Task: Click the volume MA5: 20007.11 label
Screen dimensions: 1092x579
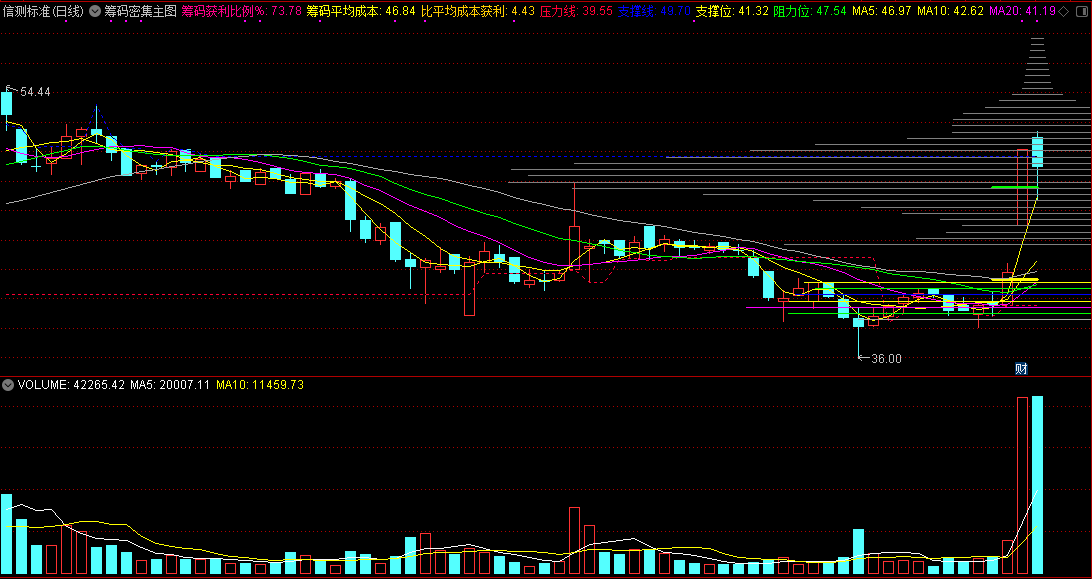Action: point(170,385)
